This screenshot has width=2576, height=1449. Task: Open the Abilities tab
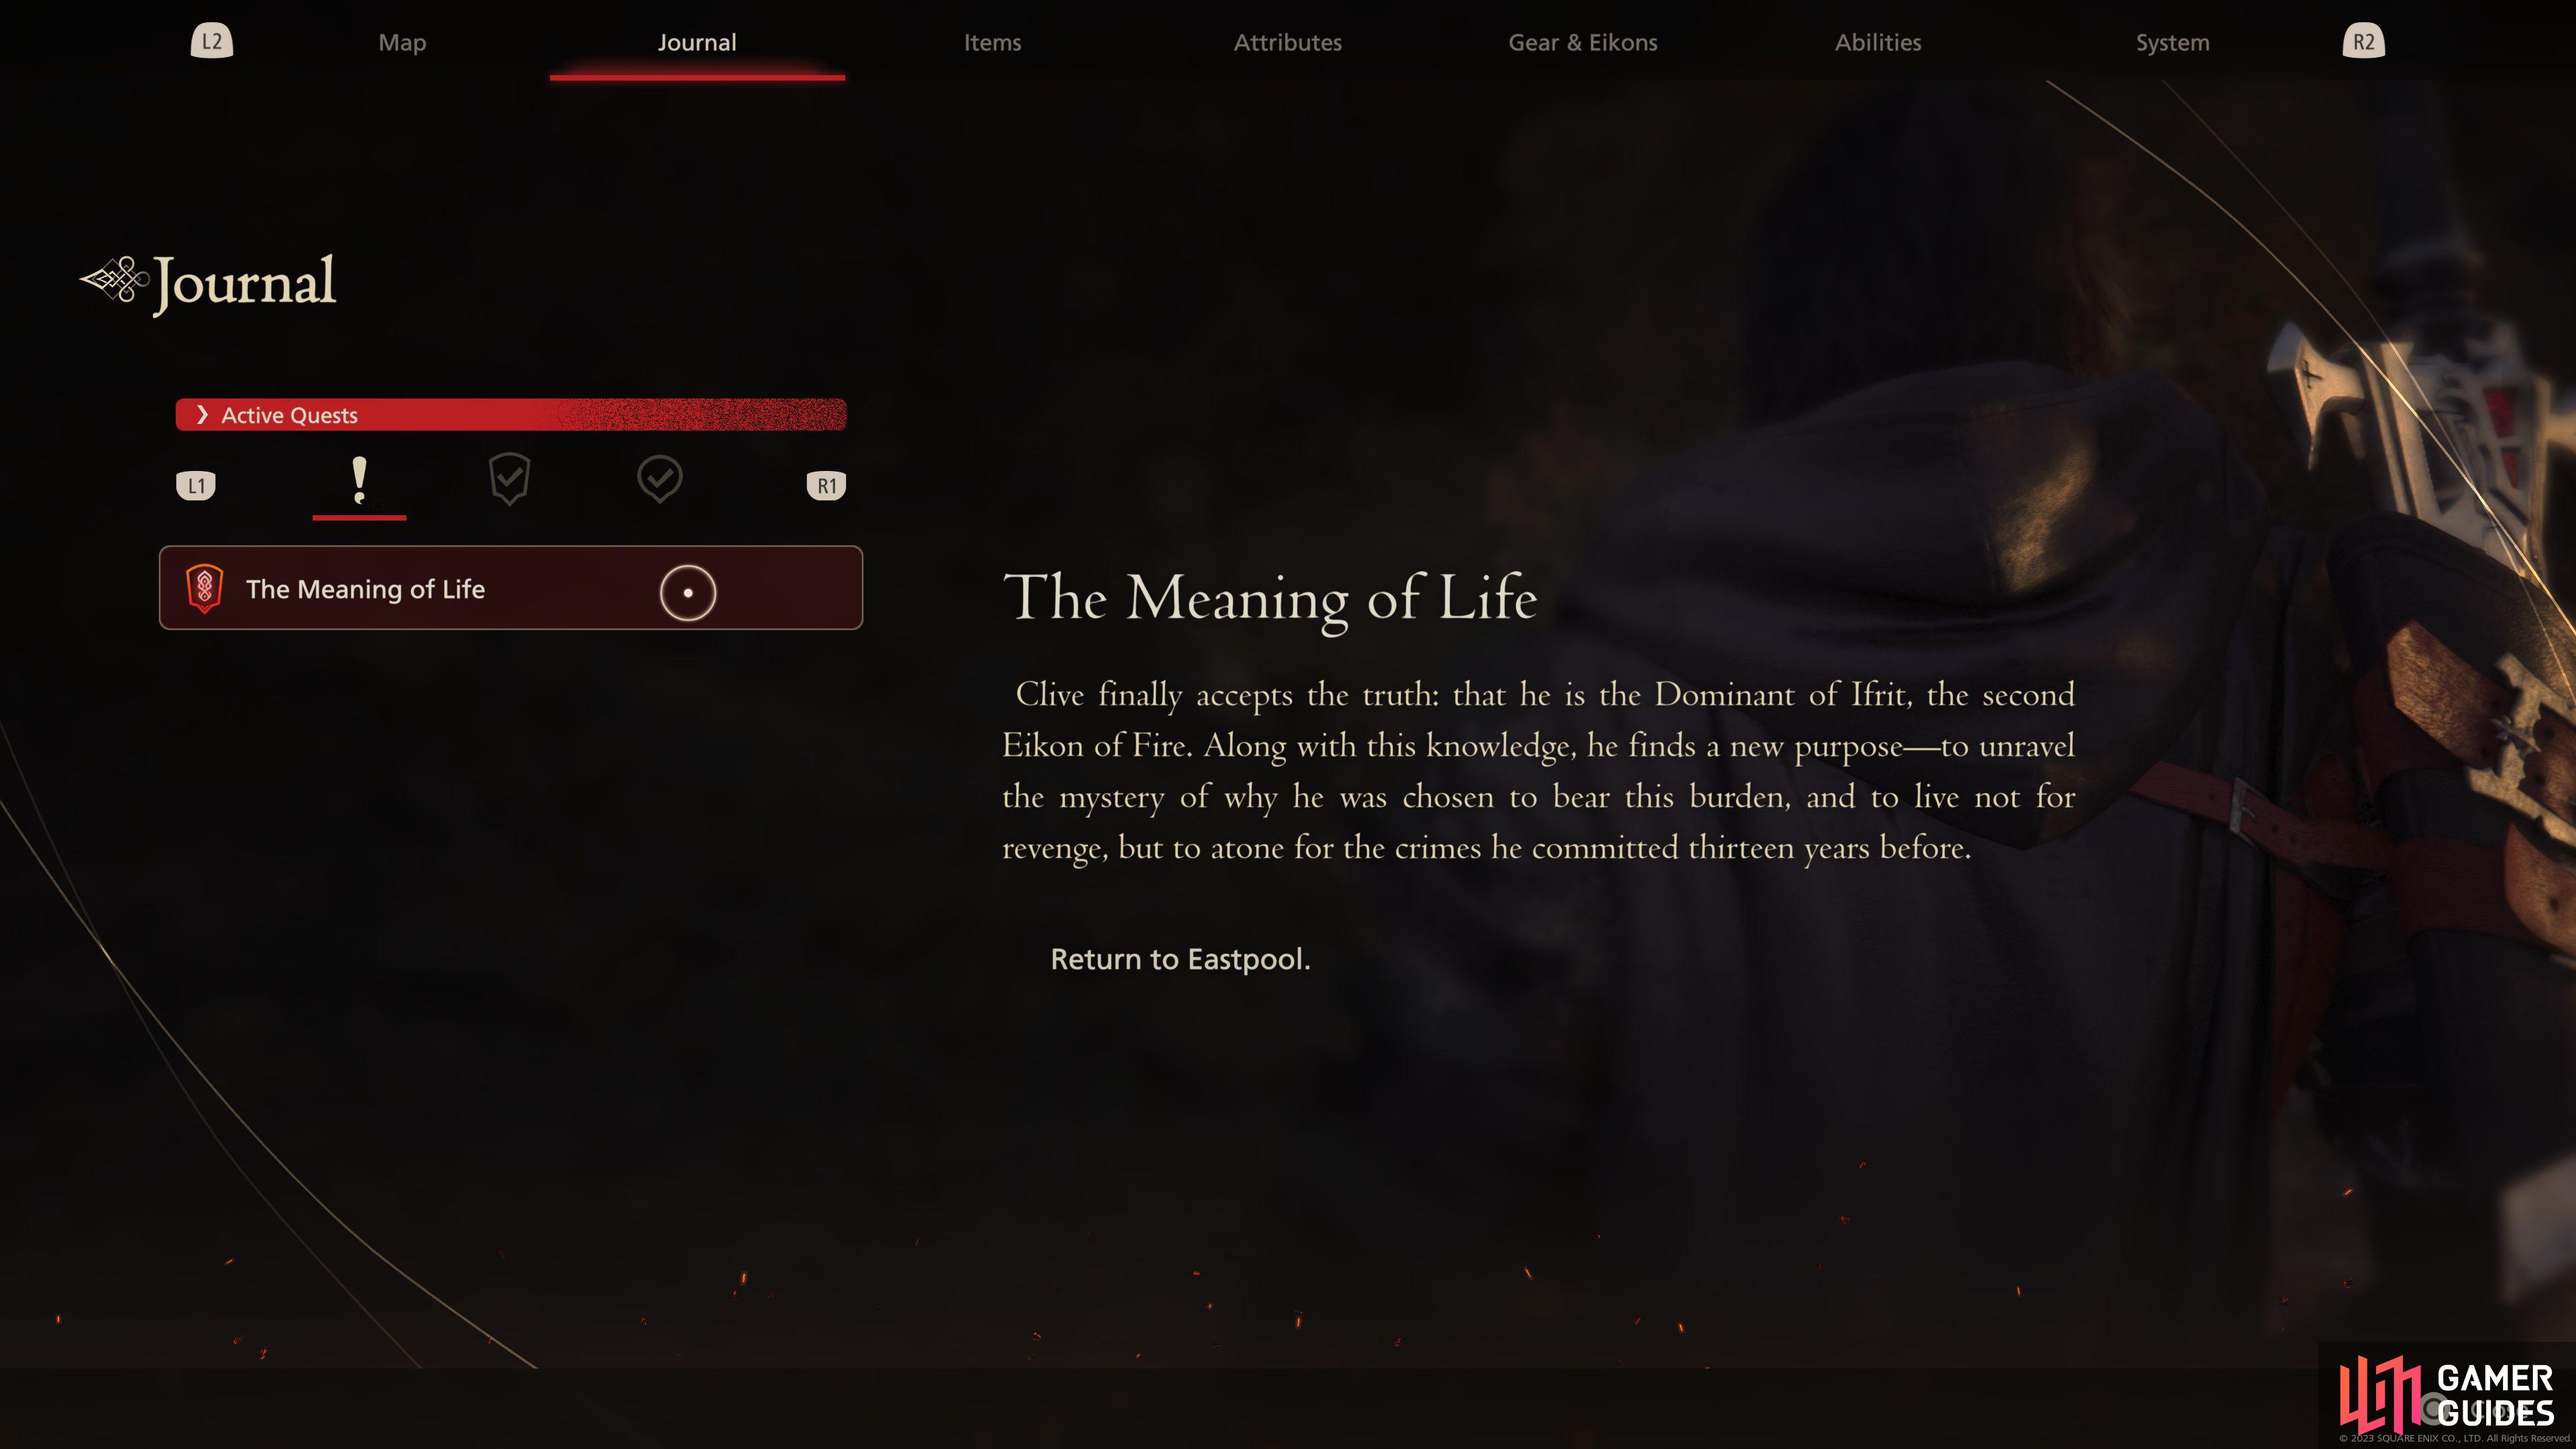point(1878,43)
